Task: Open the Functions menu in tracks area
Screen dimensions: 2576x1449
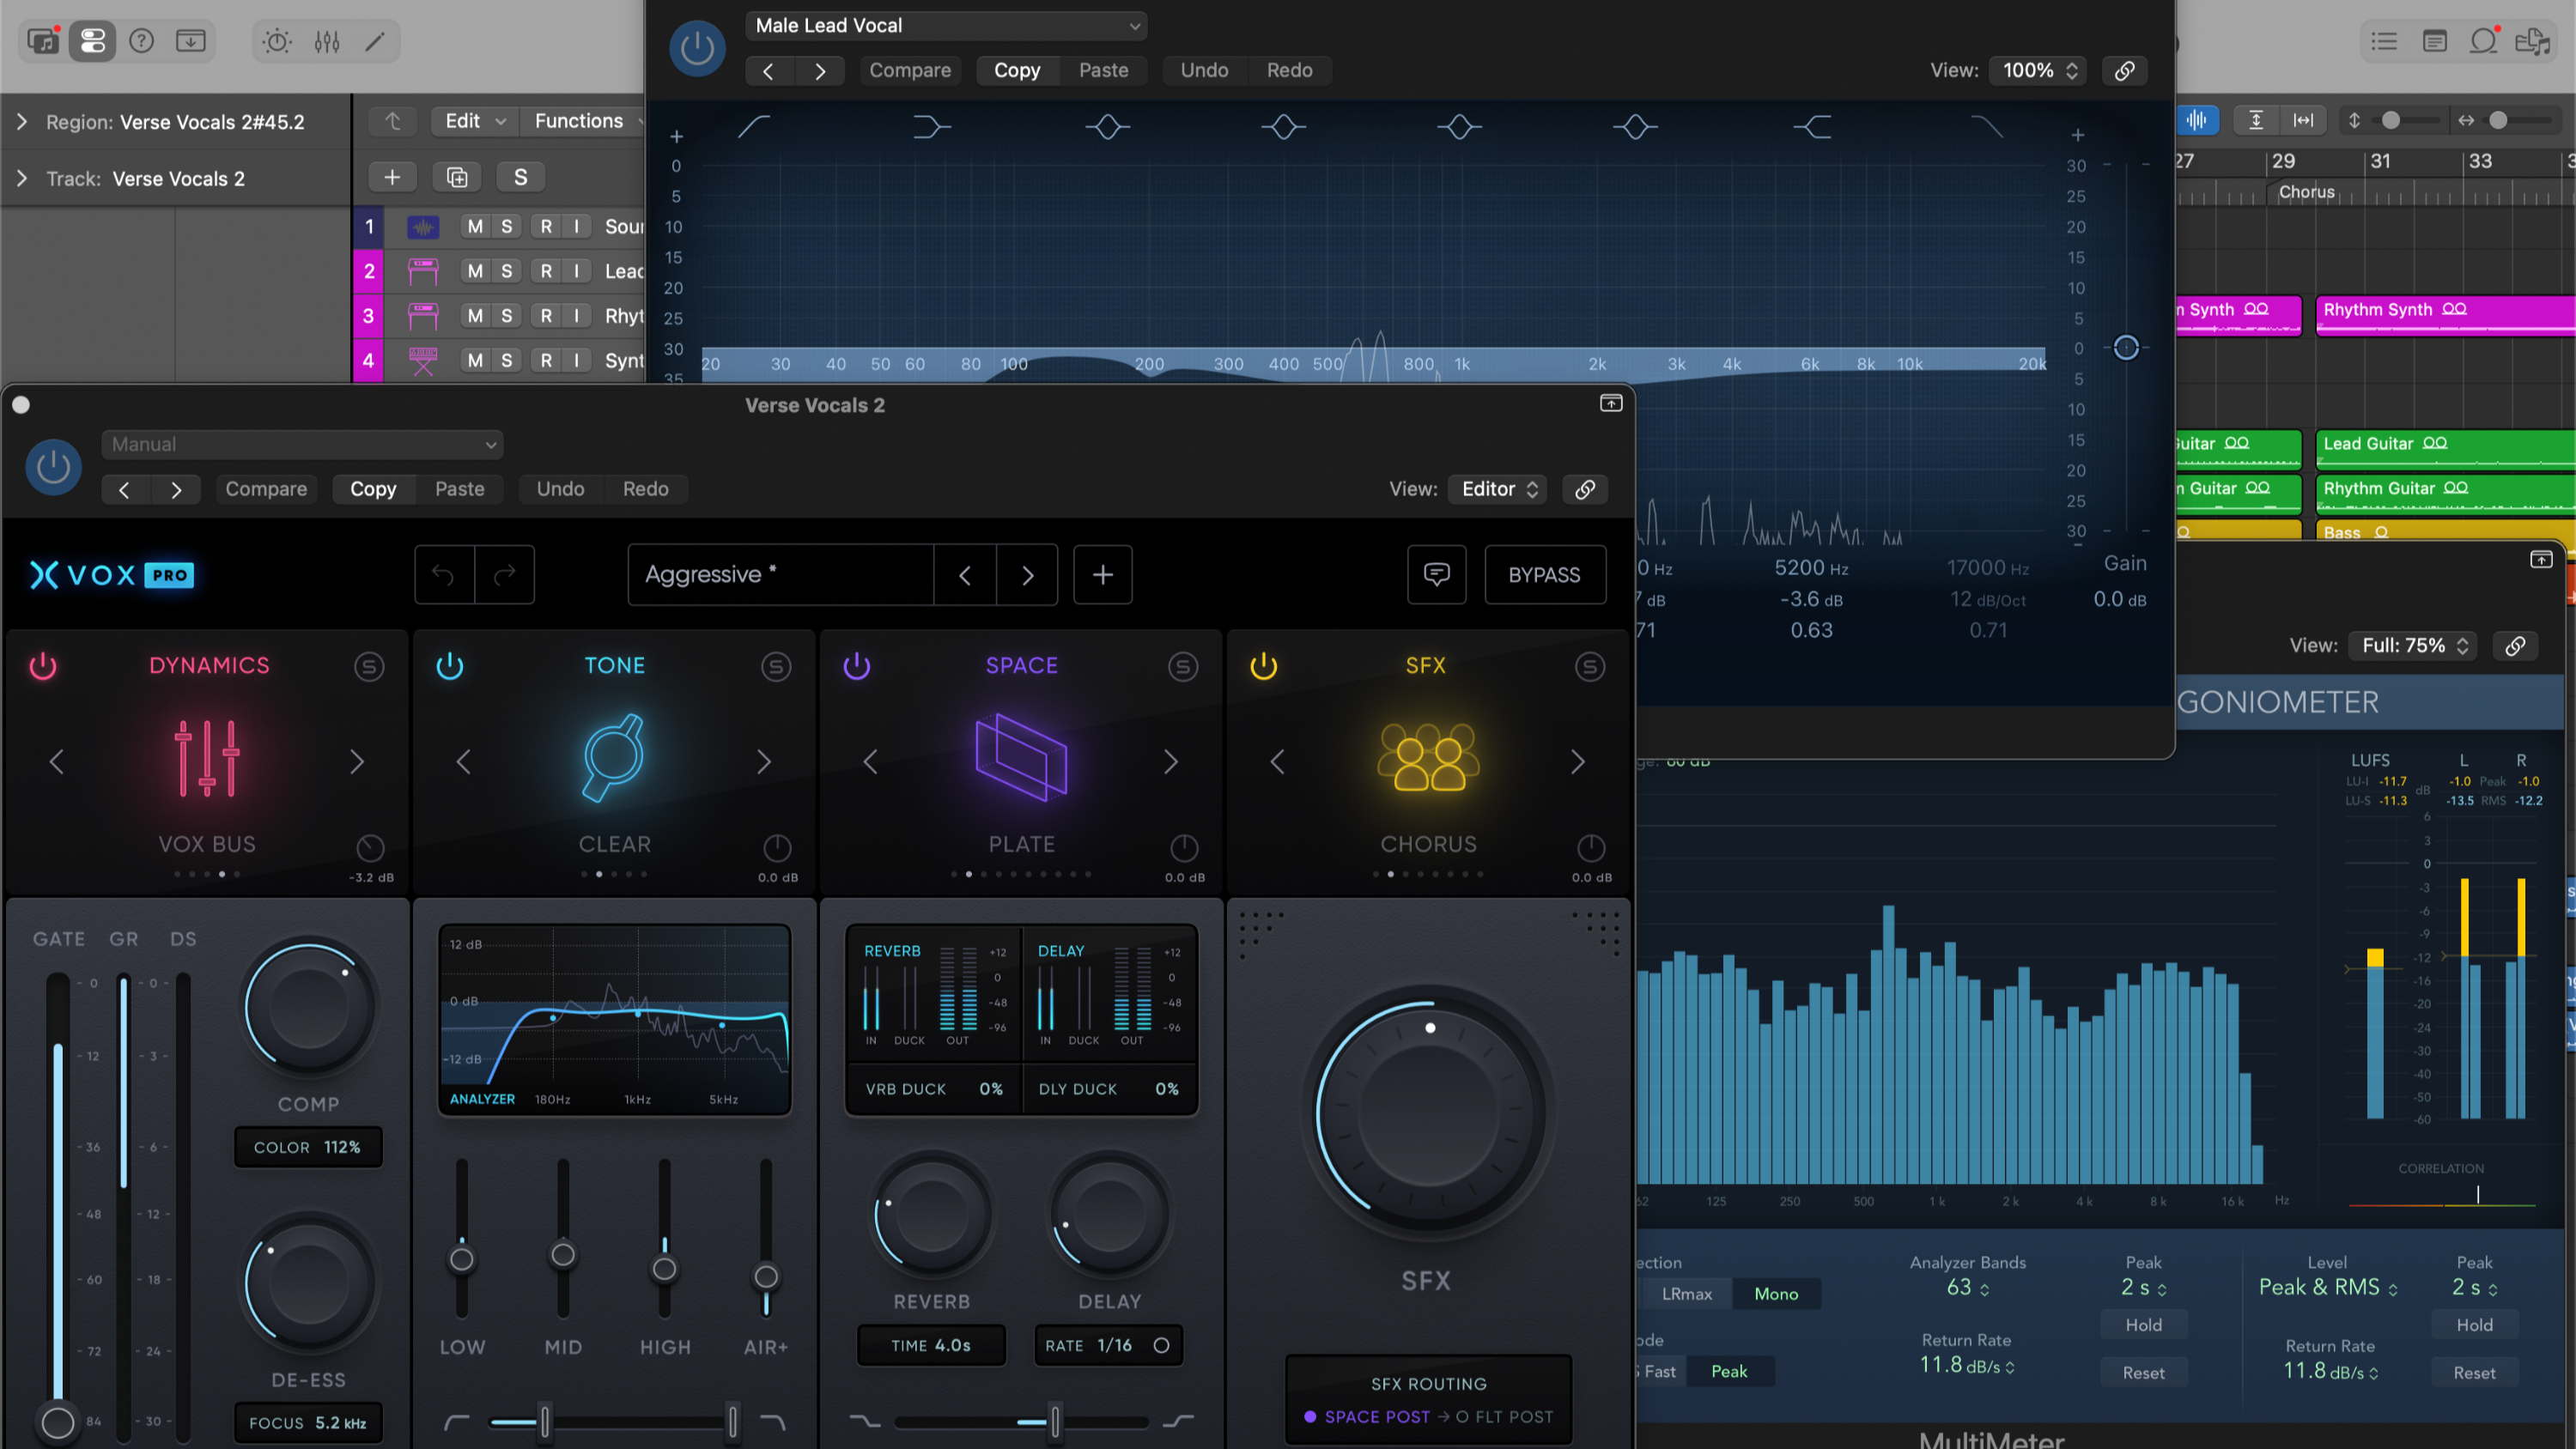Action: 582,121
